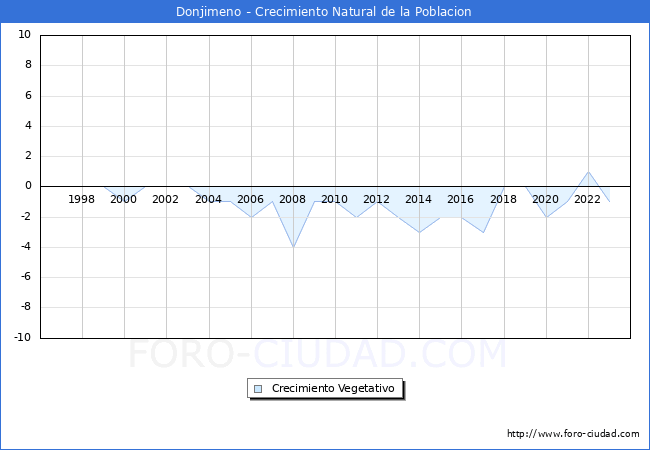
Task: Click the y-axis value 0
Action: click(x=28, y=186)
